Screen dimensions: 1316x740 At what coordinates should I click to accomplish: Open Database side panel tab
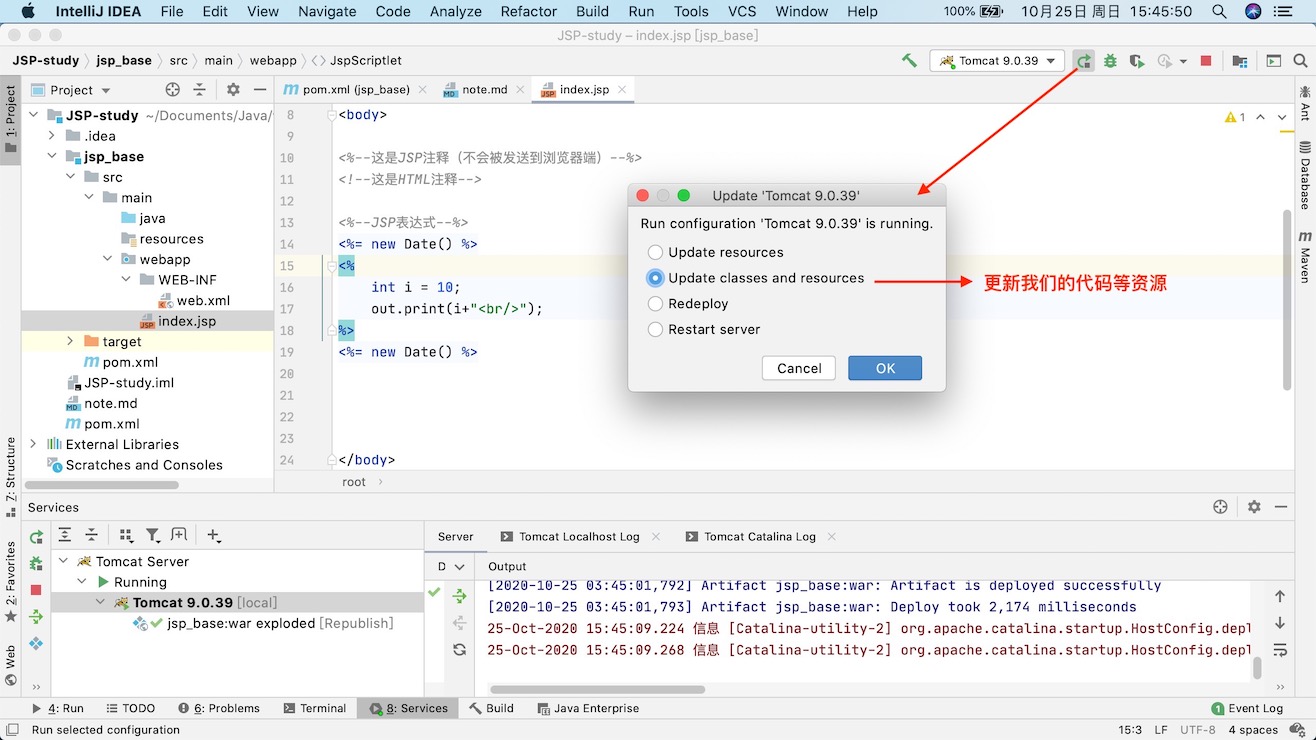(1305, 174)
